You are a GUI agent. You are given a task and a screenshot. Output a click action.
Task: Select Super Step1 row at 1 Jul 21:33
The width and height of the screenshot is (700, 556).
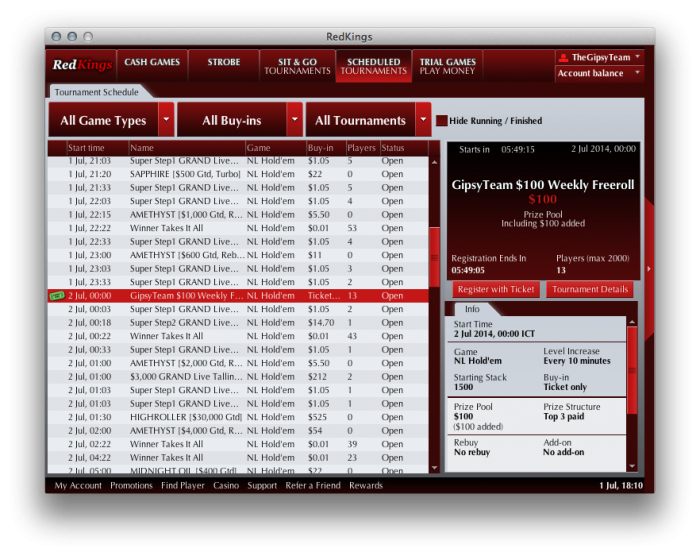(238, 188)
